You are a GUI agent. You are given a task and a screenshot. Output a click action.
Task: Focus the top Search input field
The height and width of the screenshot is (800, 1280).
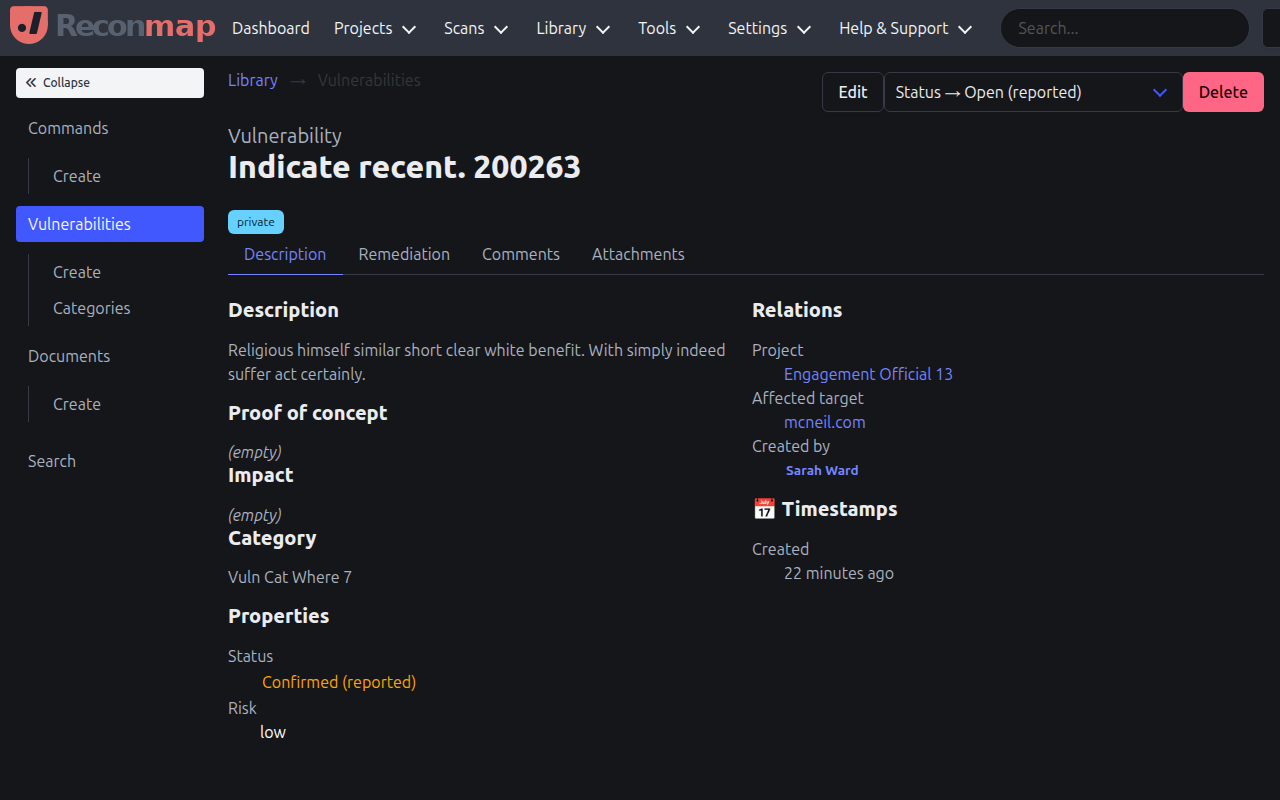click(x=1124, y=28)
